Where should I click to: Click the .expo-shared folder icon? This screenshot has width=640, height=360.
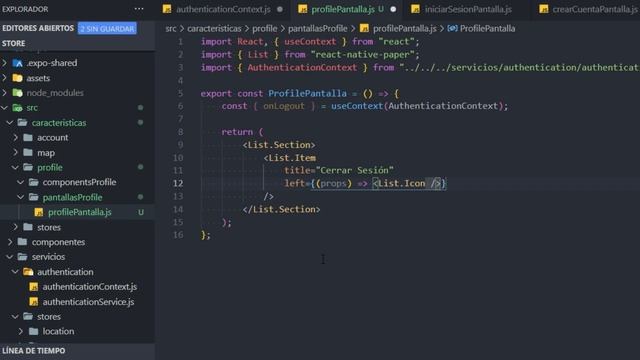(18, 63)
